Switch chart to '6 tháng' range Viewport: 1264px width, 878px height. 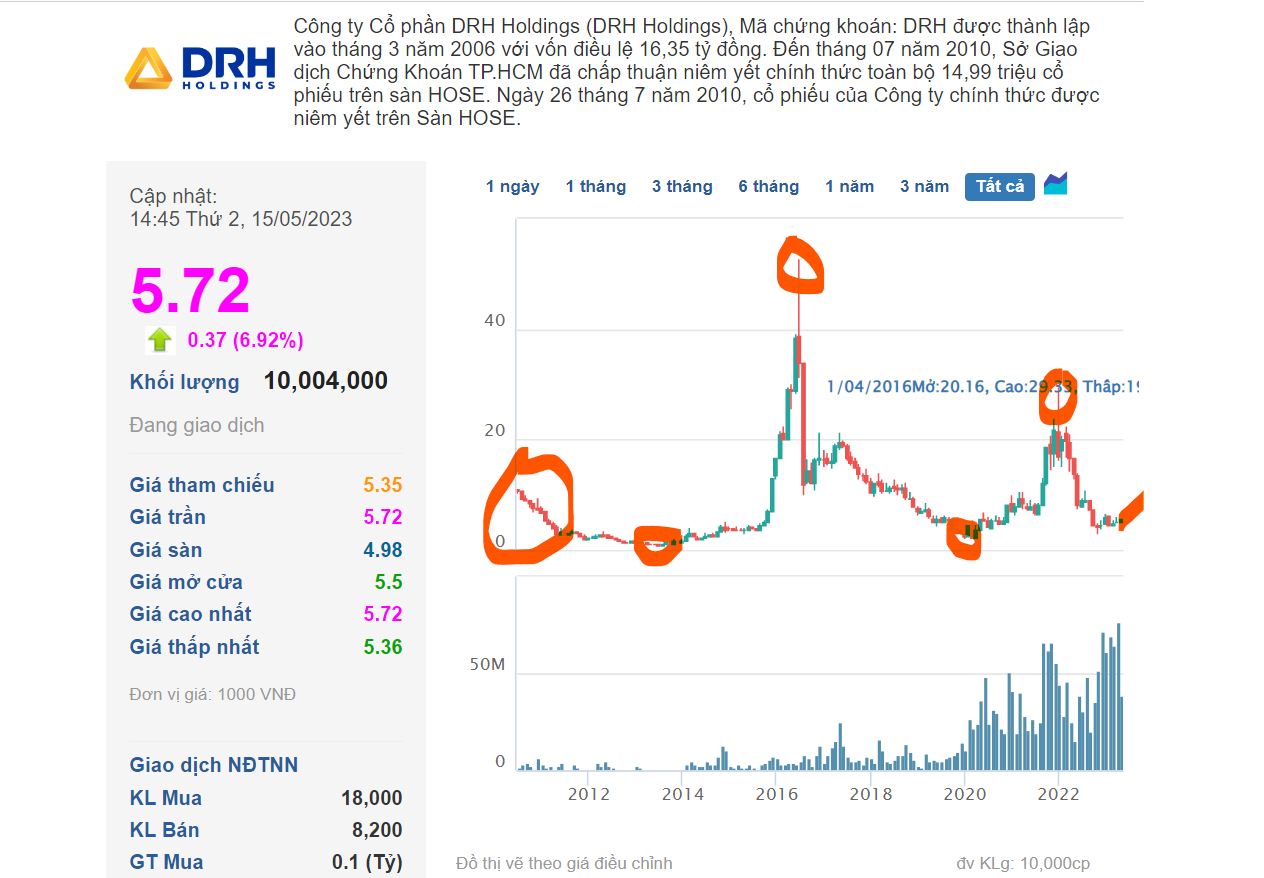tap(769, 187)
